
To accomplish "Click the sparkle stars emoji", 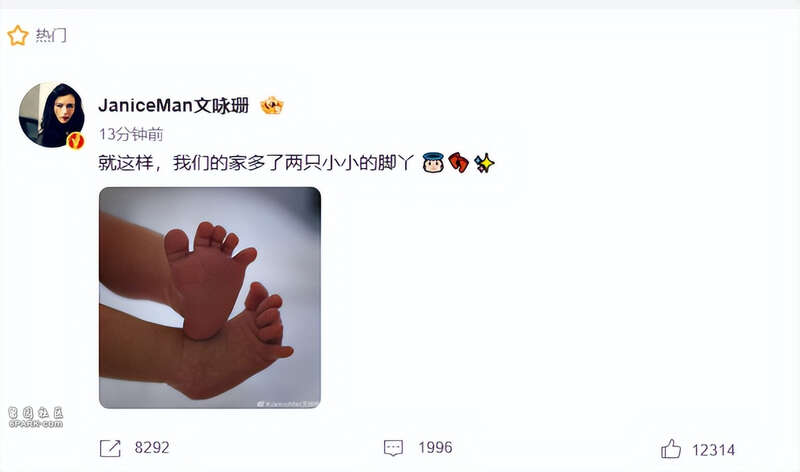I will (484, 163).
